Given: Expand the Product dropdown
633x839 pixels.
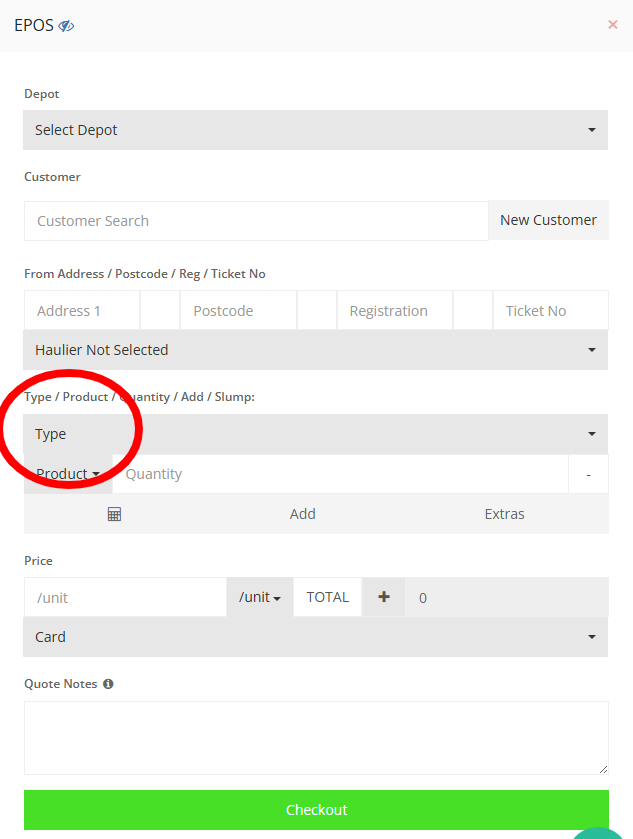Looking at the screenshot, I should [68, 474].
